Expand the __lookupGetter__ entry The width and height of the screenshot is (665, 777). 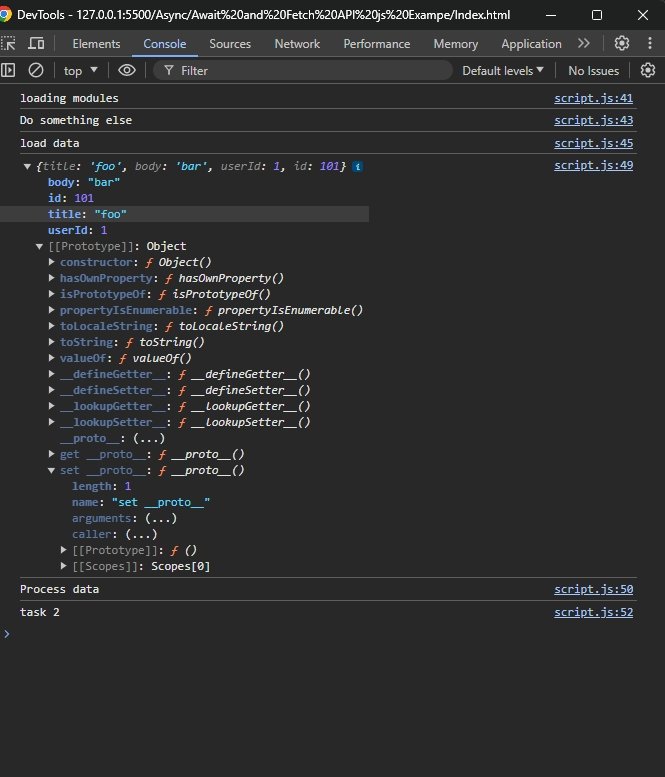(52, 406)
